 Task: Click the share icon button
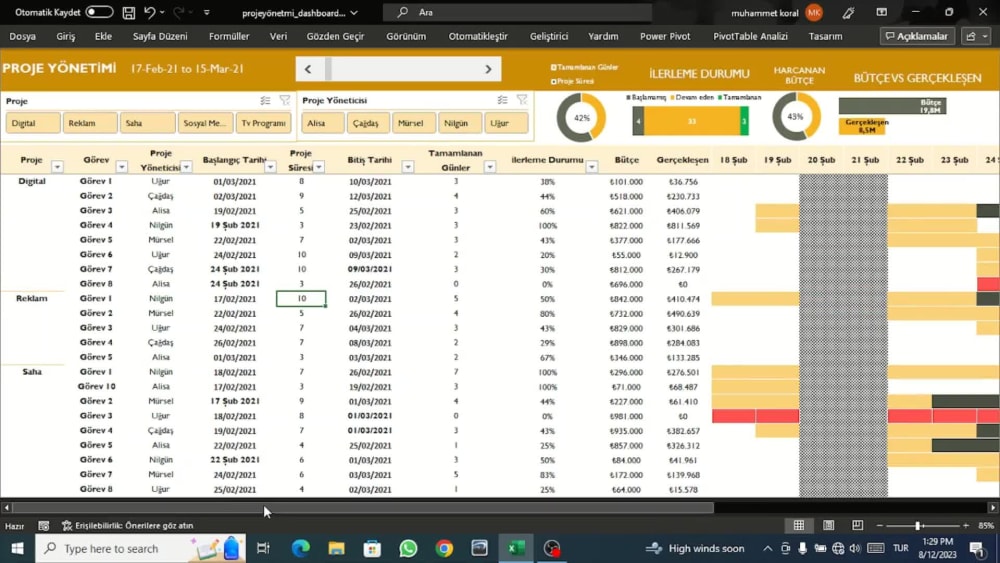point(976,36)
